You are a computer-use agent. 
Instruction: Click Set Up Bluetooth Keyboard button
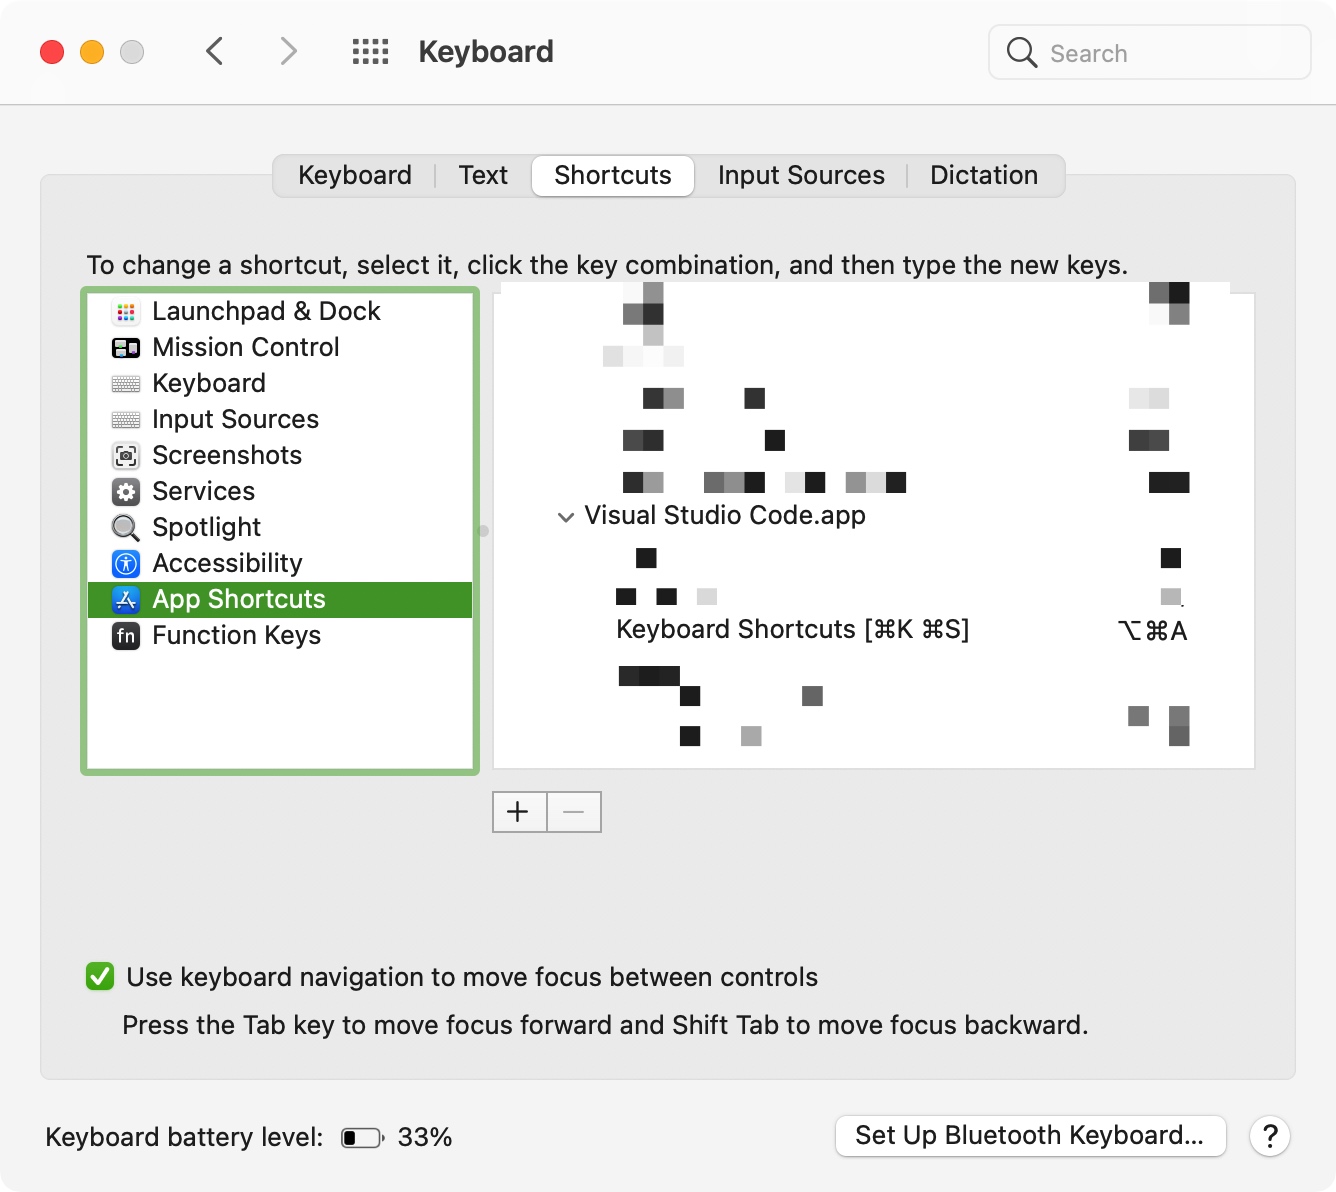1030,1136
